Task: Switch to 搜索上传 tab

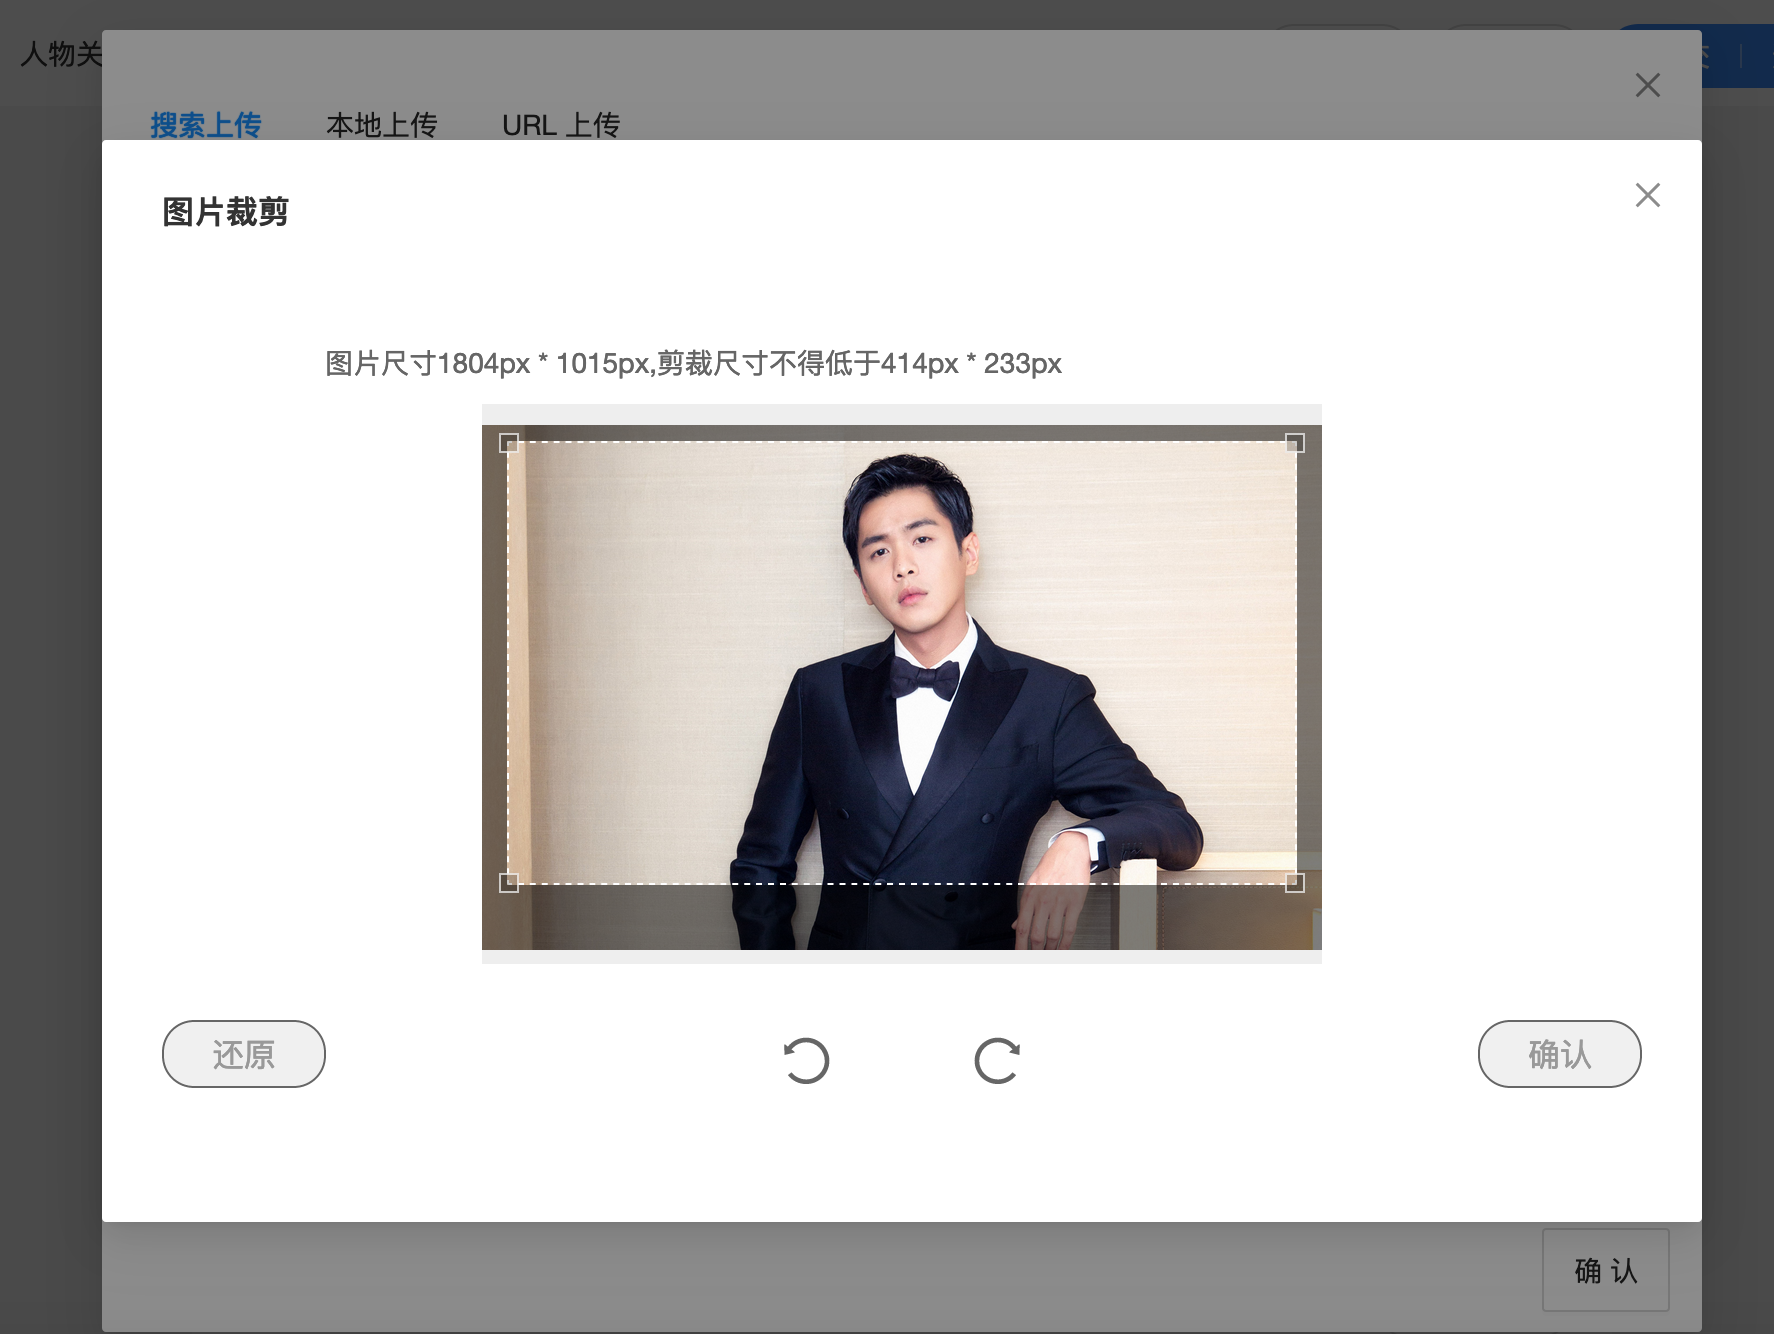Action: (206, 125)
